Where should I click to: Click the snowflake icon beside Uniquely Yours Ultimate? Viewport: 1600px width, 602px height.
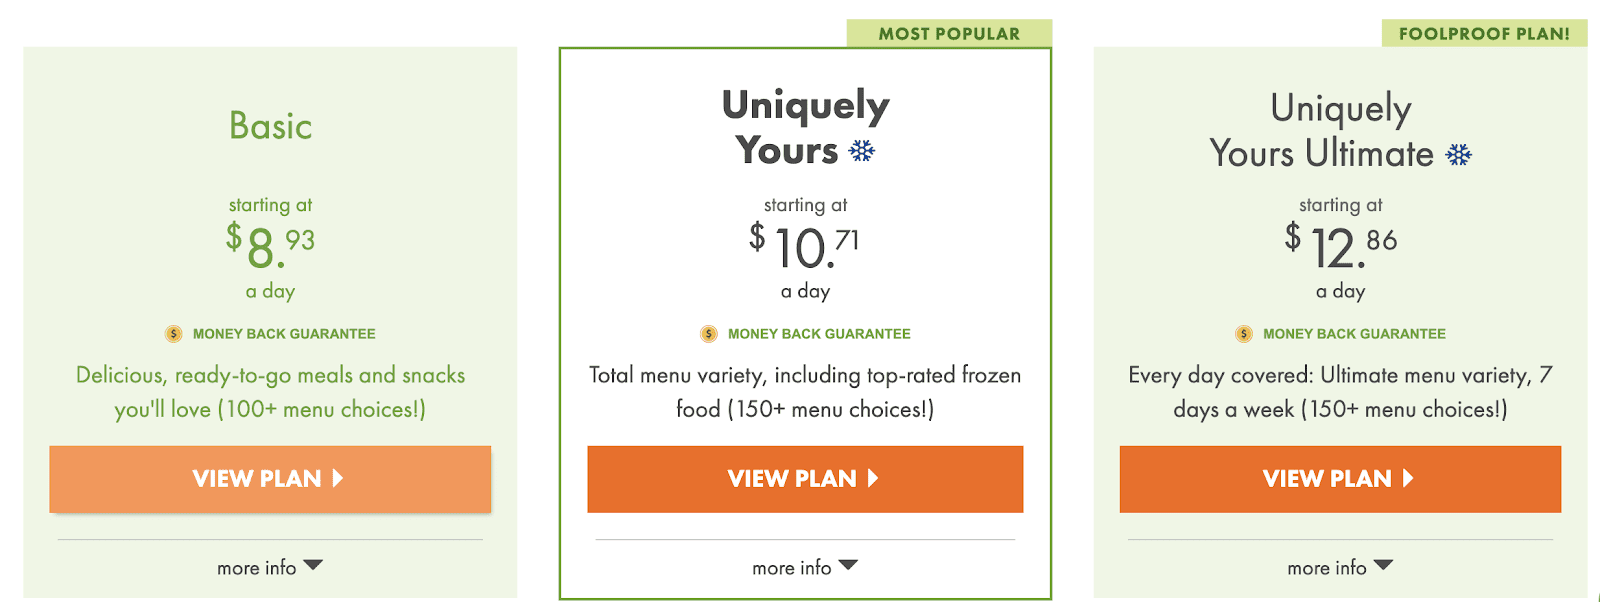pyautogui.click(x=1459, y=155)
